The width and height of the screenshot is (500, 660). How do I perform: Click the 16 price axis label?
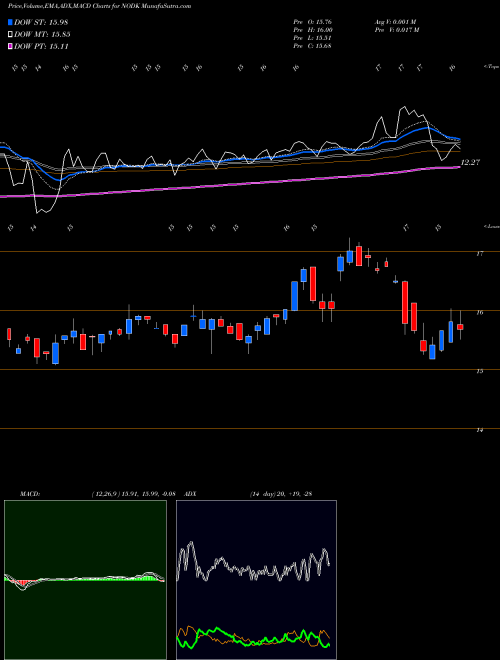[479, 312]
